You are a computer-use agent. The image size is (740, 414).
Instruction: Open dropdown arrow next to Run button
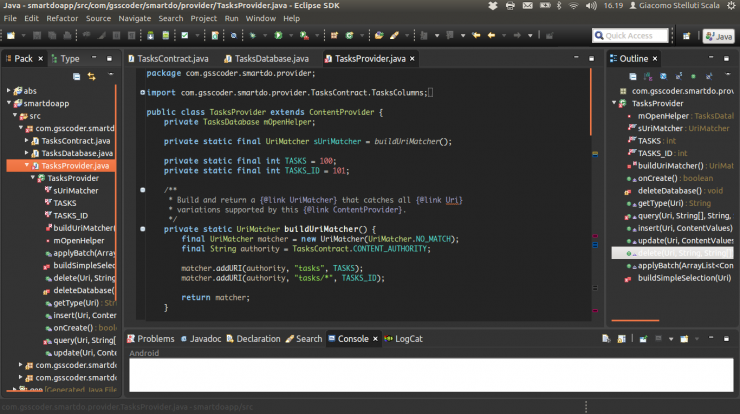click(x=290, y=35)
